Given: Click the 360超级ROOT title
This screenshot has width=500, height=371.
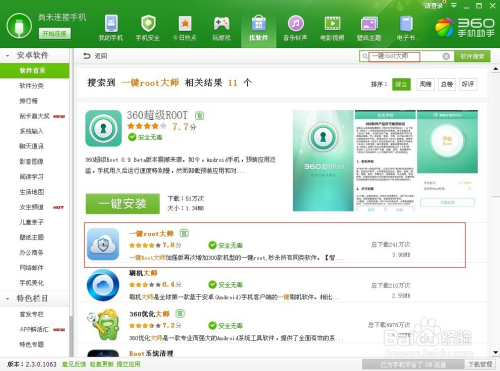Looking at the screenshot, I should [157, 115].
